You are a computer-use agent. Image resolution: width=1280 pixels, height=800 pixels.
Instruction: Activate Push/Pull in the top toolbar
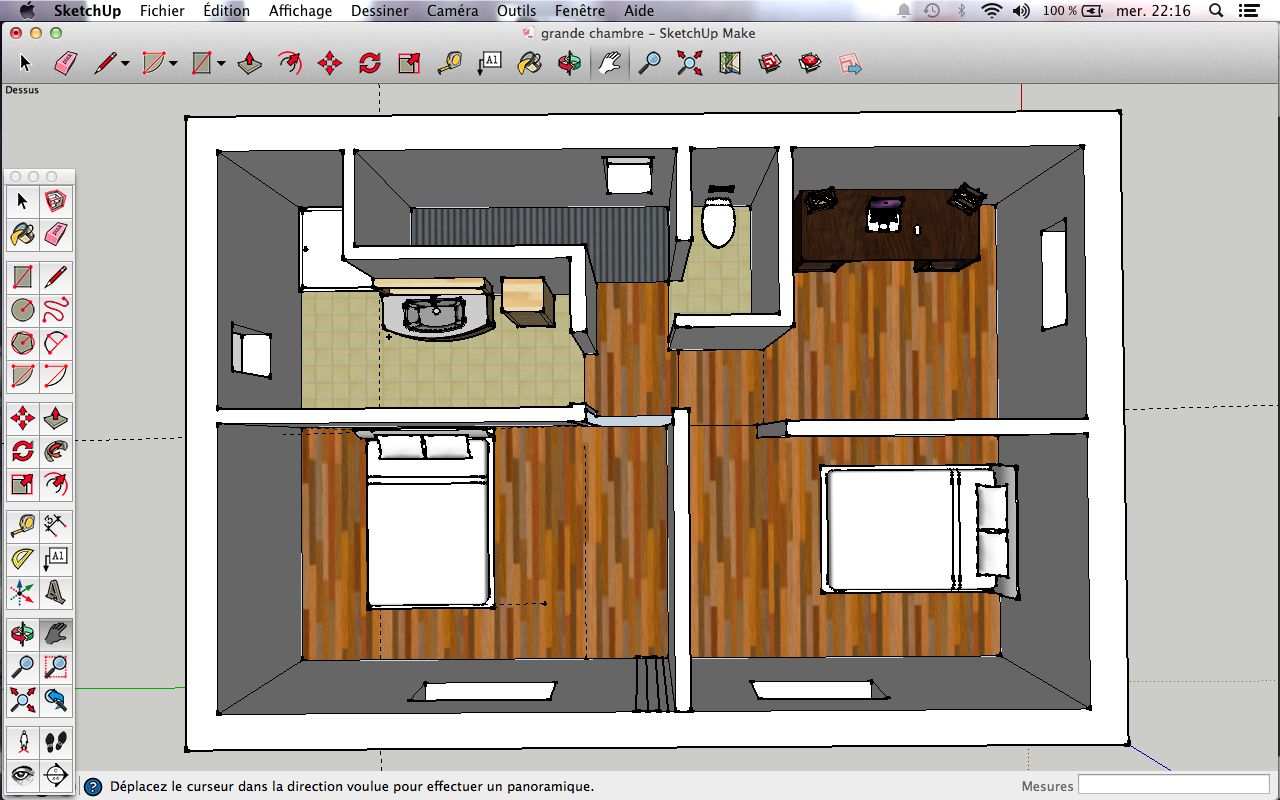click(250, 64)
